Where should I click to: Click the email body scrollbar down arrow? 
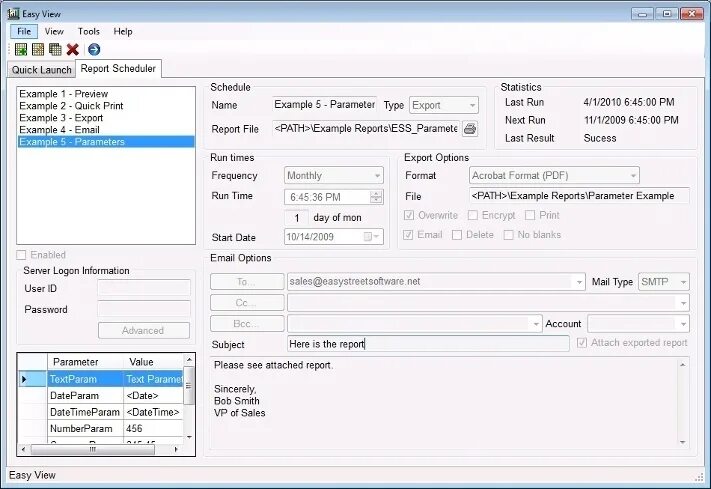pos(682,442)
